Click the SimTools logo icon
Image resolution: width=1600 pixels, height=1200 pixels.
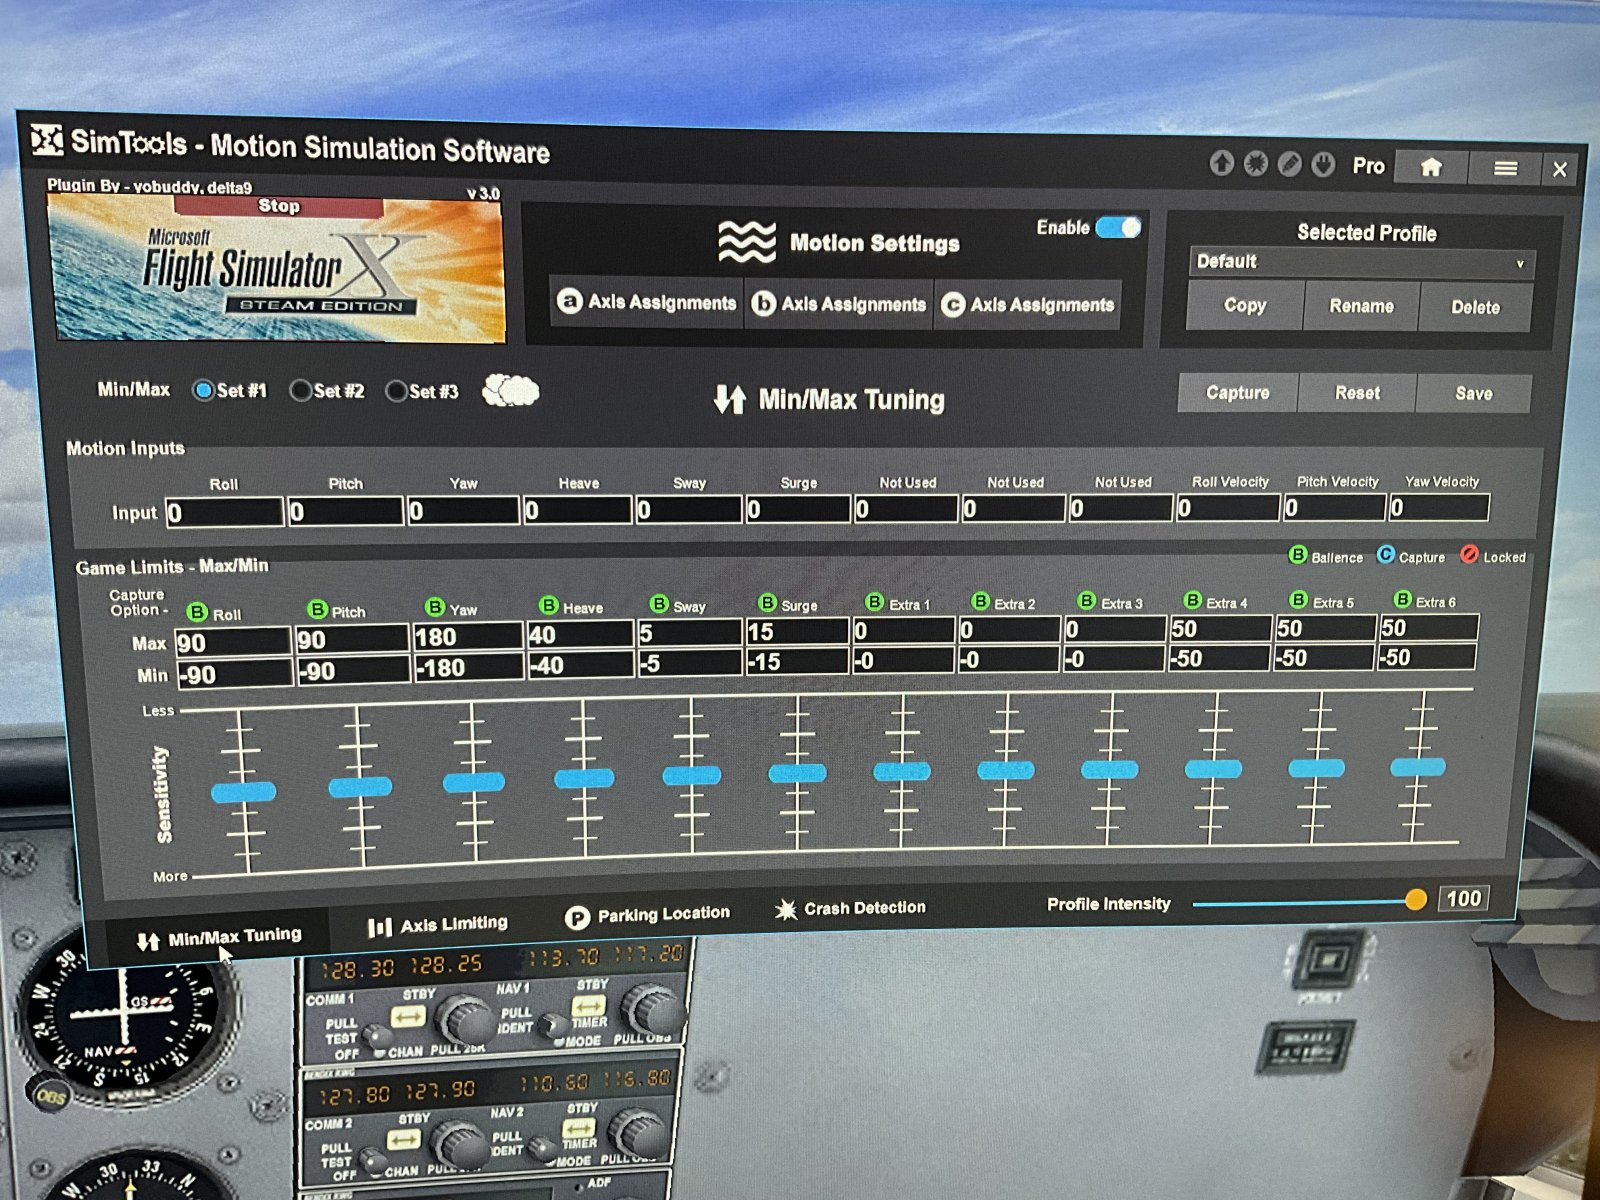tap(46, 140)
